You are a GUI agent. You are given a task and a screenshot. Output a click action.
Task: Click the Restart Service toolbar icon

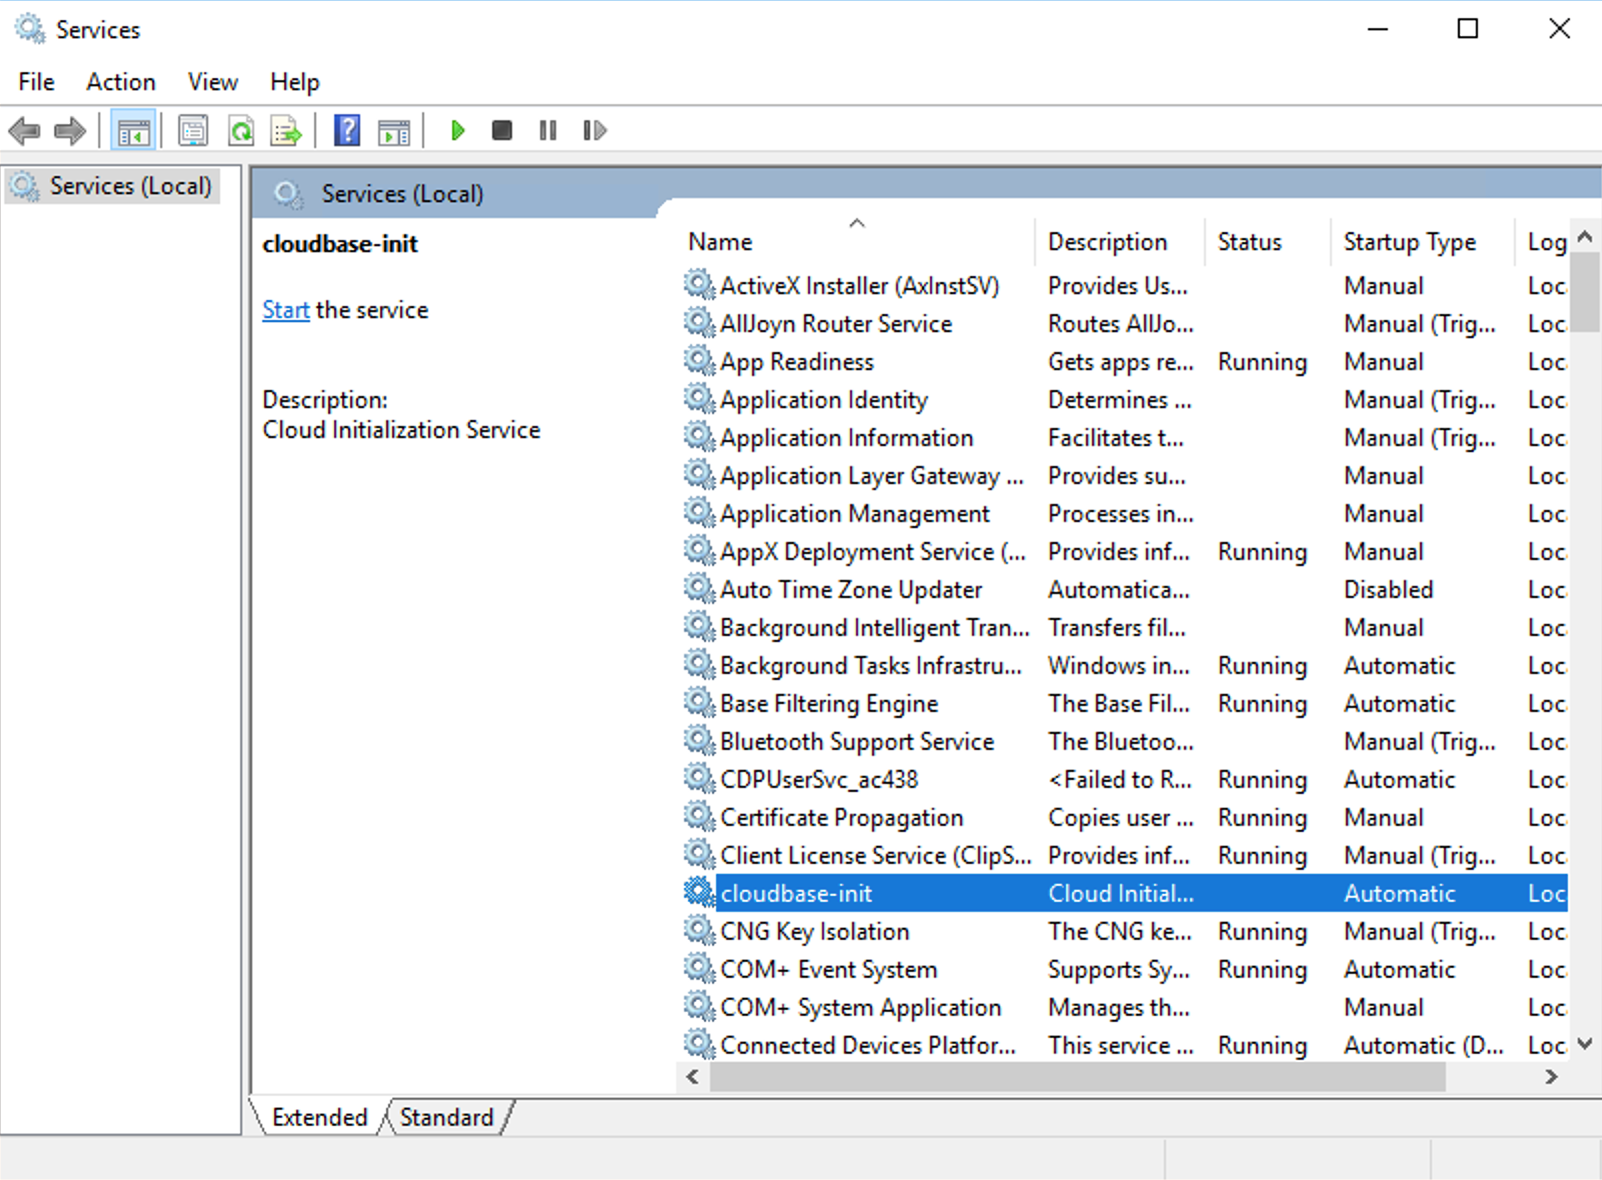pos(595,131)
